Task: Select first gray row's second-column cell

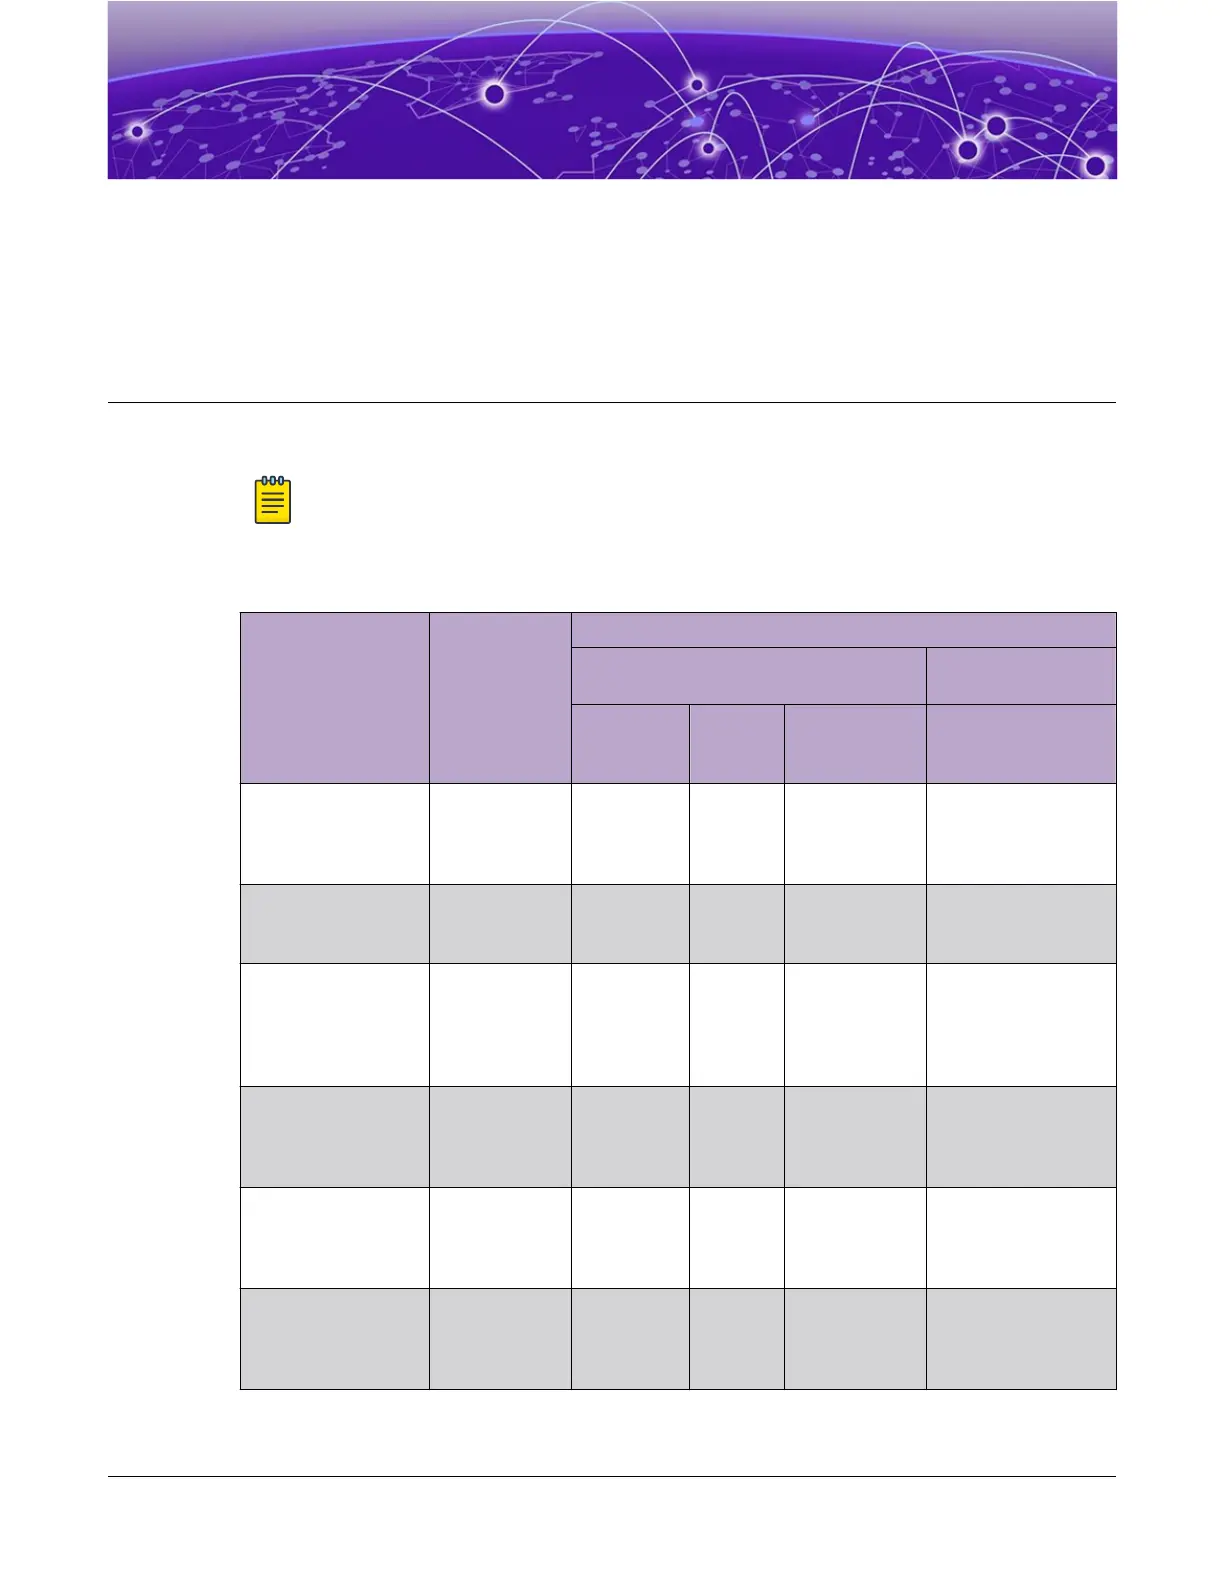Action: click(500, 924)
